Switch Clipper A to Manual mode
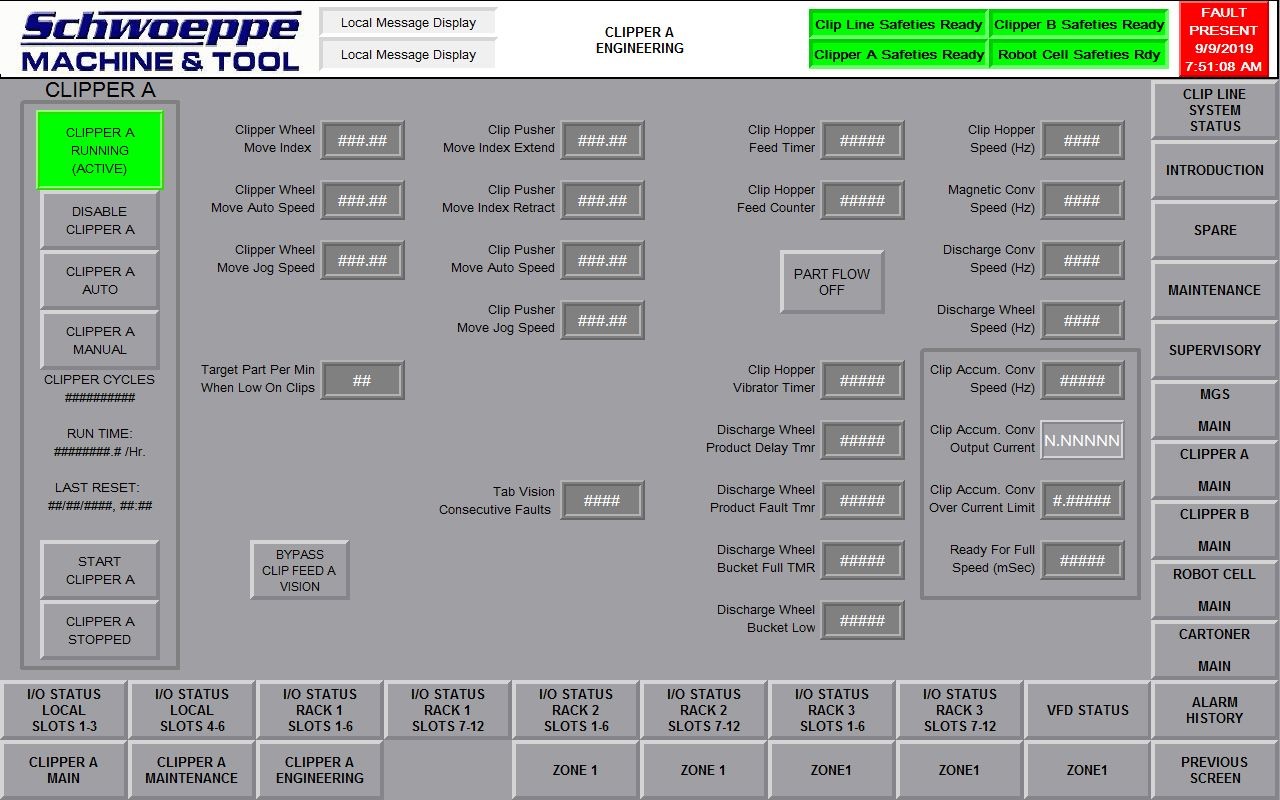The width and height of the screenshot is (1280, 800). tap(100, 340)
